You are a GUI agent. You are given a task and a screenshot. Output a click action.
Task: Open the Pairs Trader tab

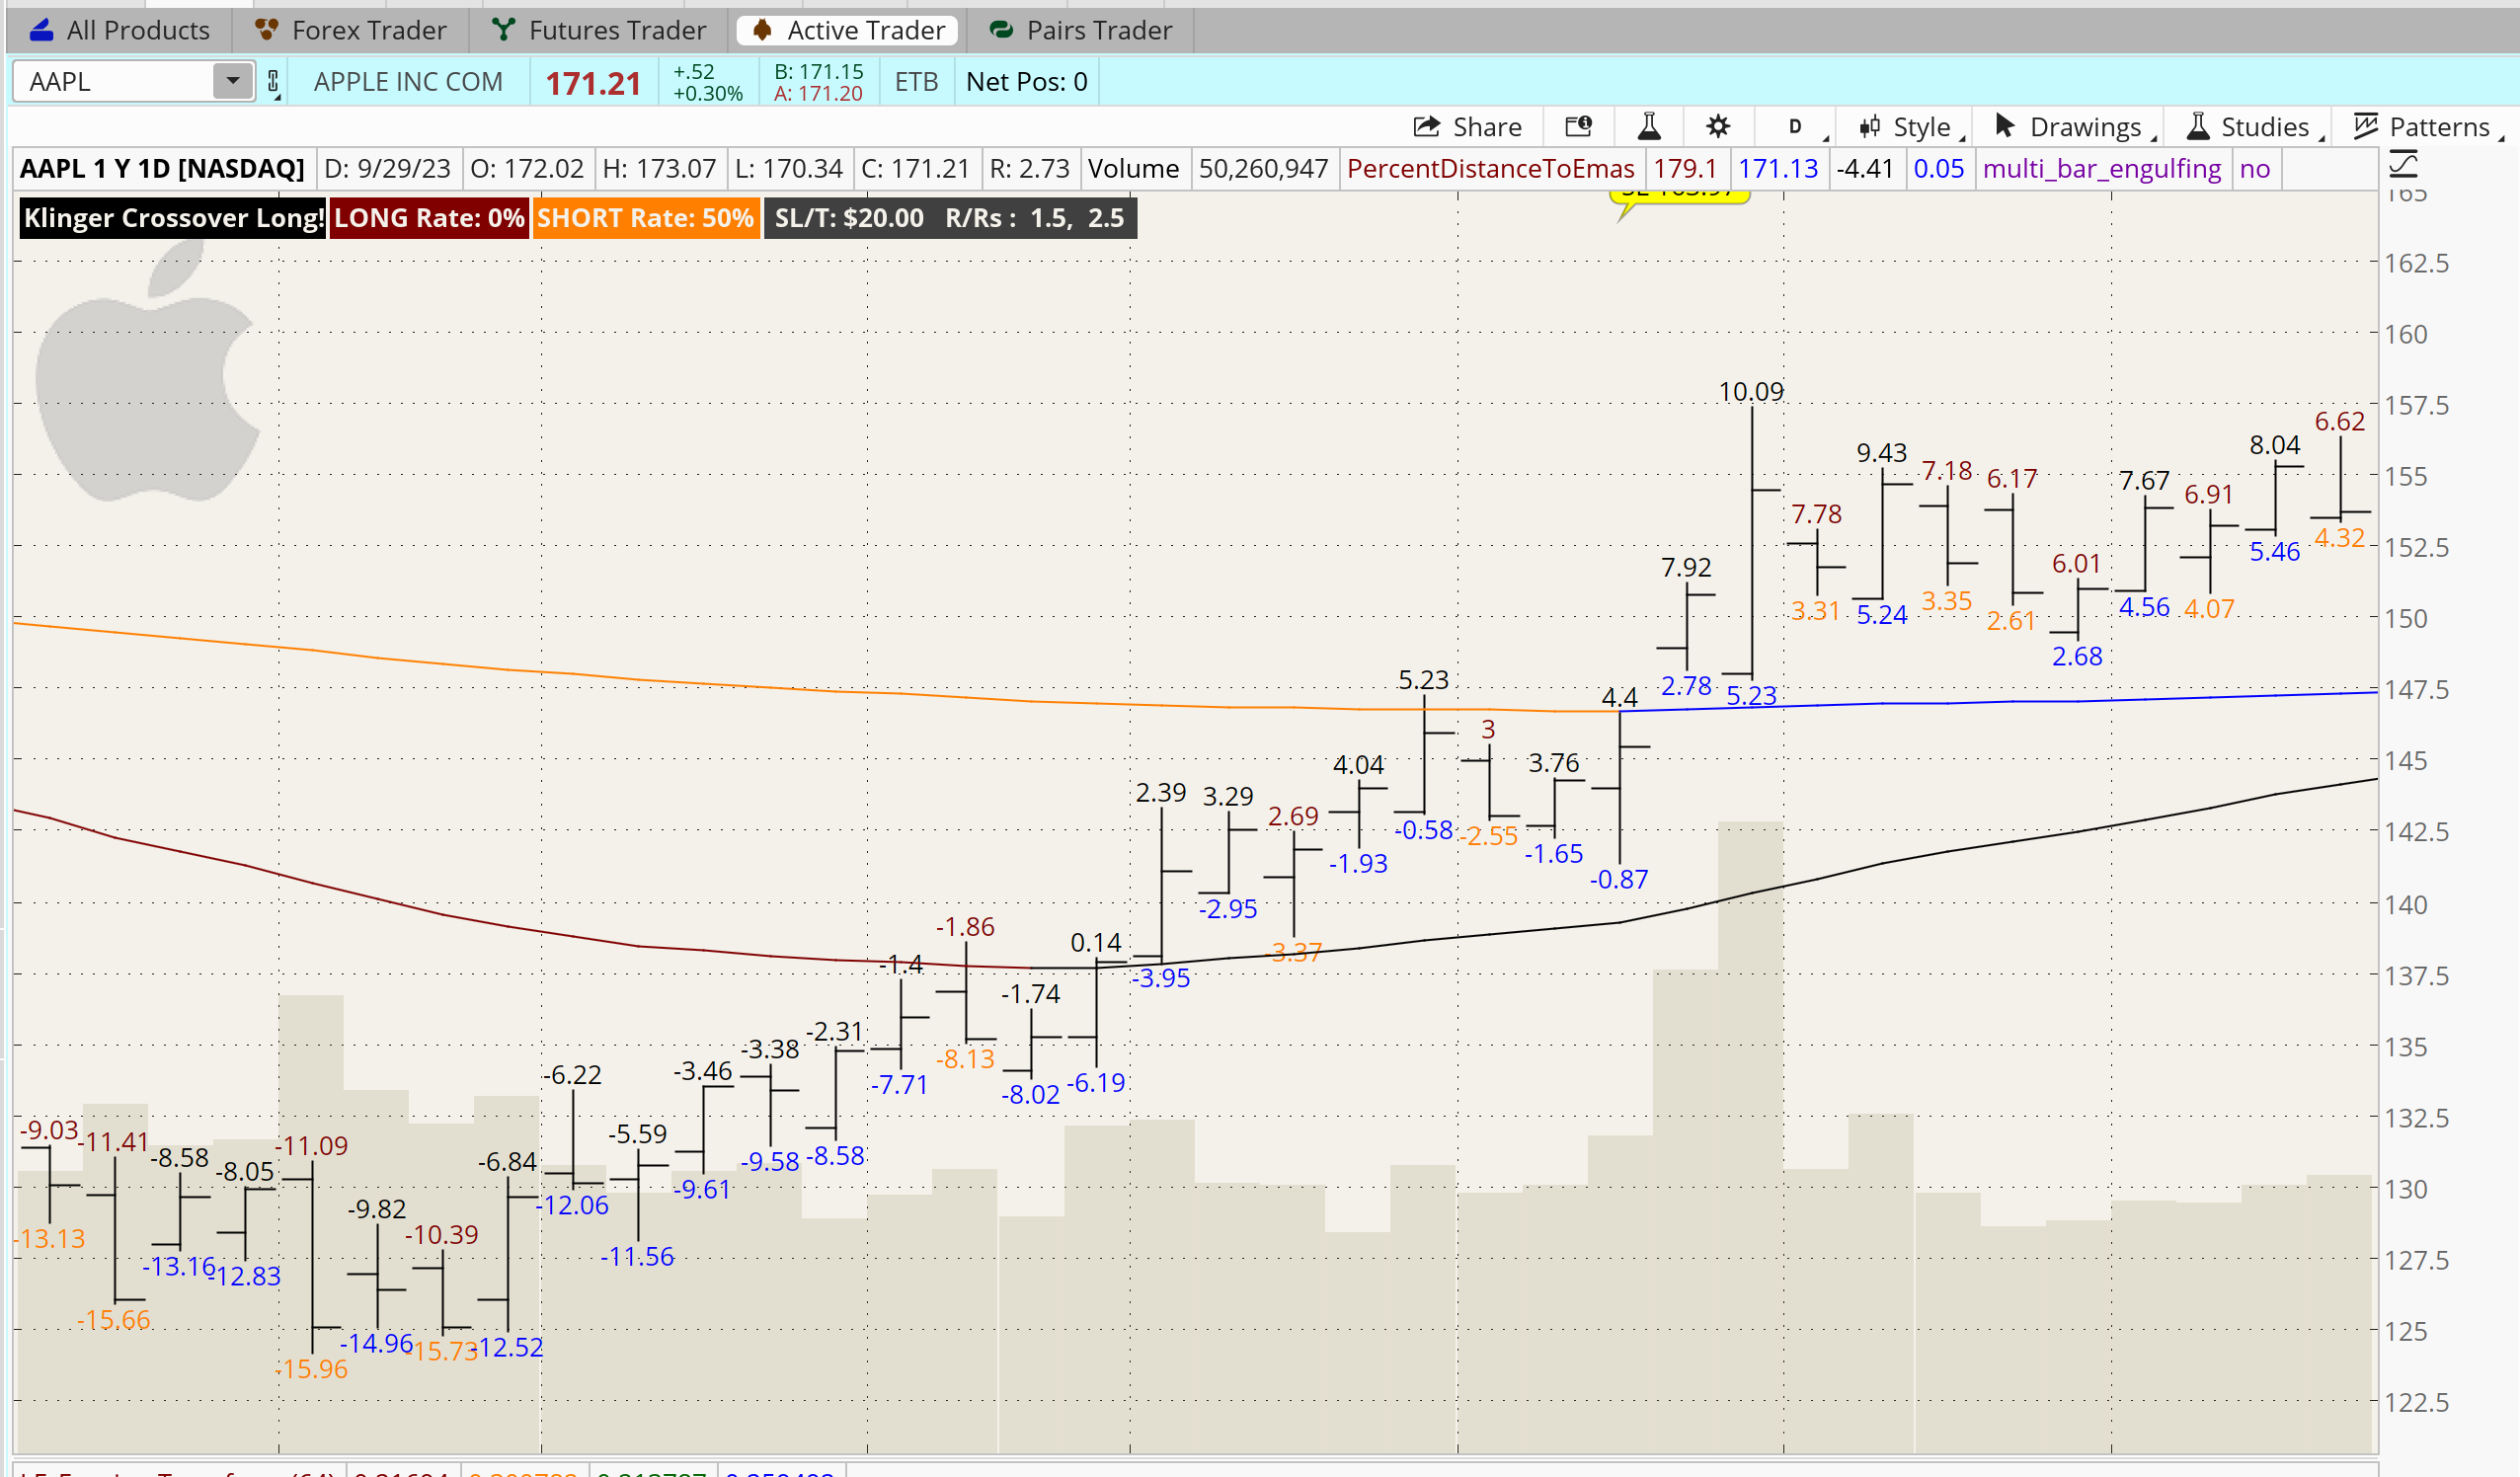pos(1080,30)
